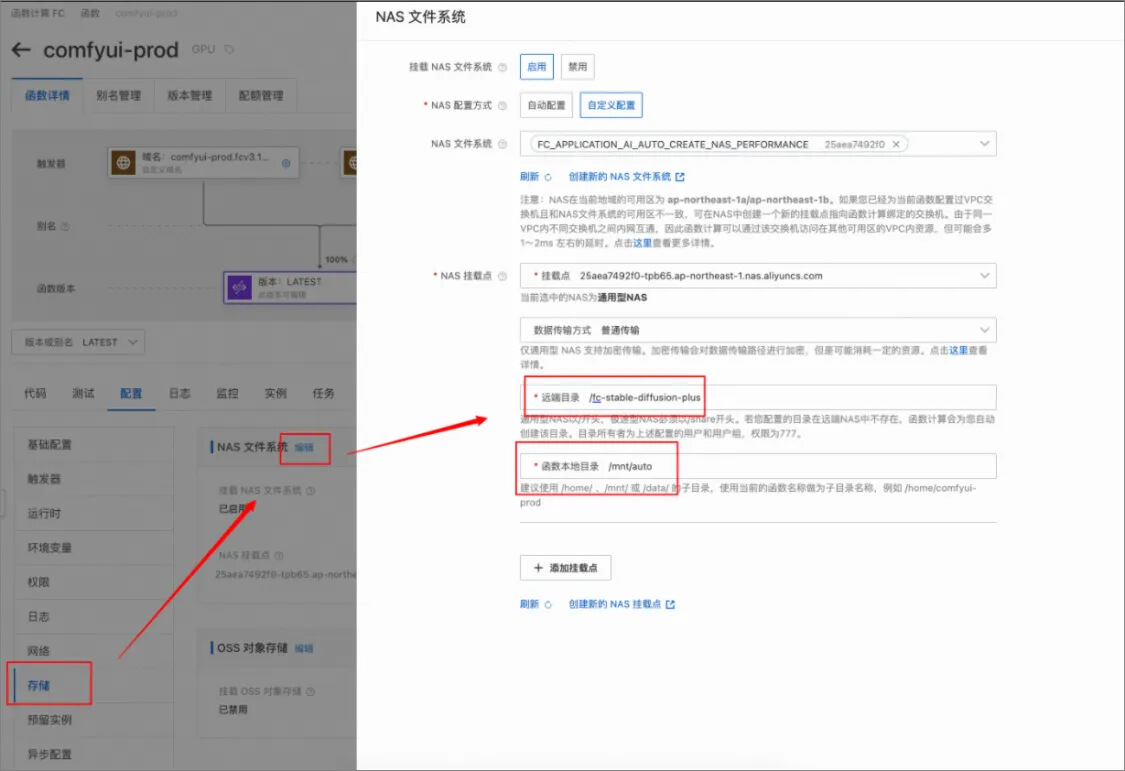Choose 自定义配置 NAS configuration mode

[610, 105]
